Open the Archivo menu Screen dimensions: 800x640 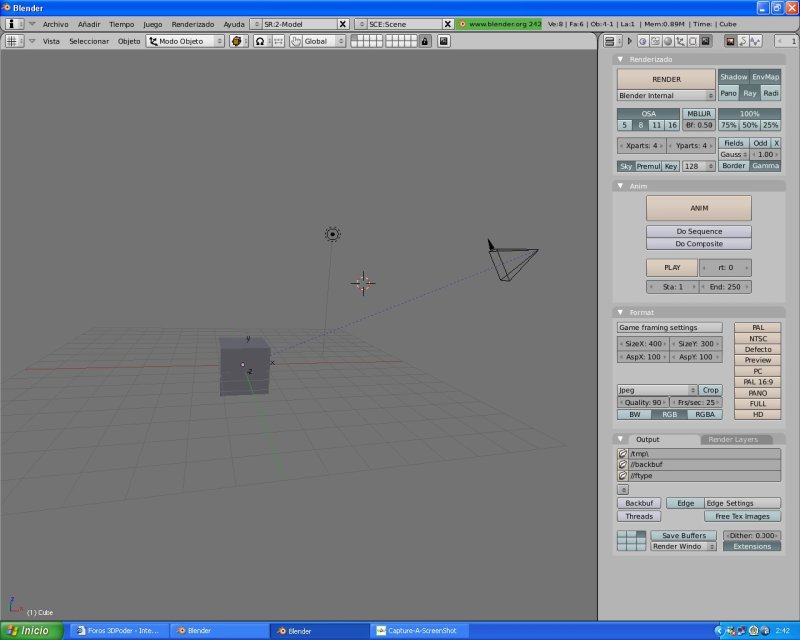click(x=56, y=24)
